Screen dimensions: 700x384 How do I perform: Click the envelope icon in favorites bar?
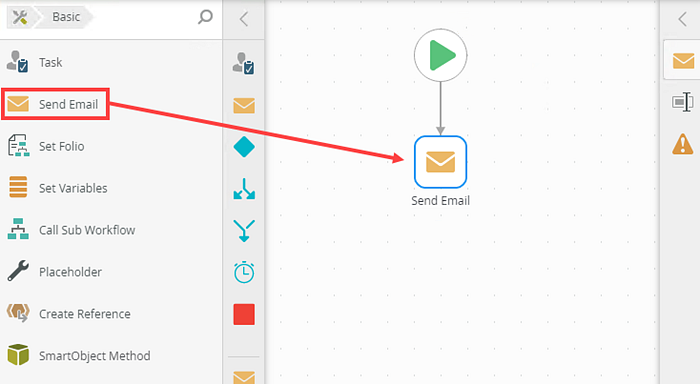pos(244,105)
